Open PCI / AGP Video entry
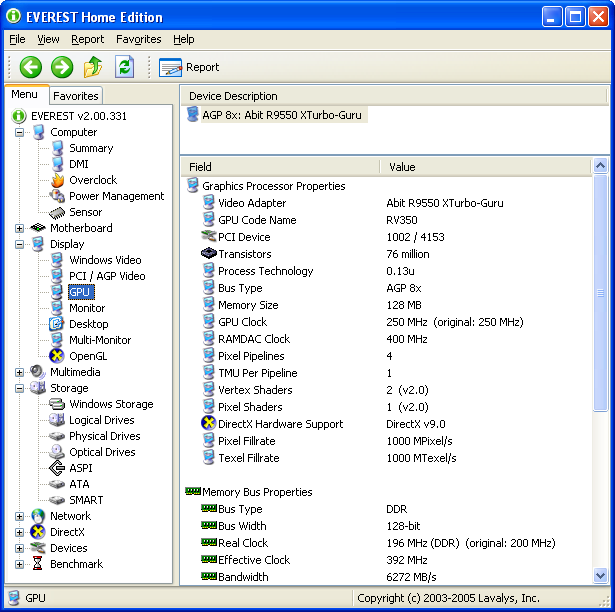The width and height of the screenshot is (615, 612). pyautogui.click(x=107, y=276)
